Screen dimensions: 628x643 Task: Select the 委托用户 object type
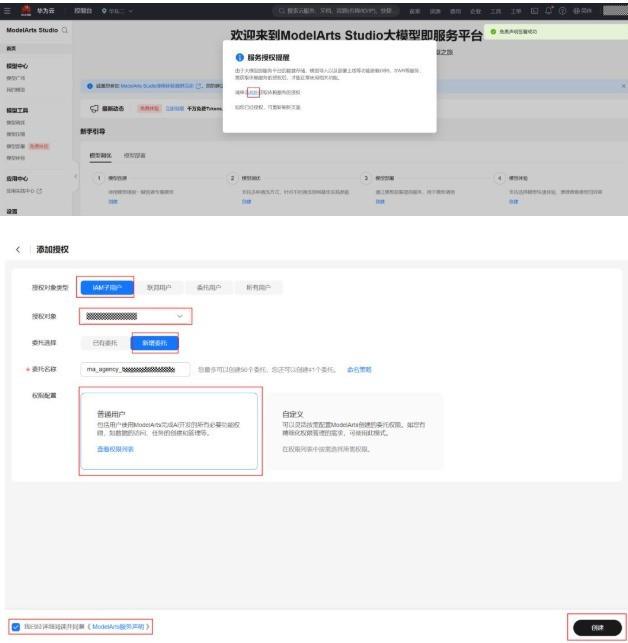point(209,287)
